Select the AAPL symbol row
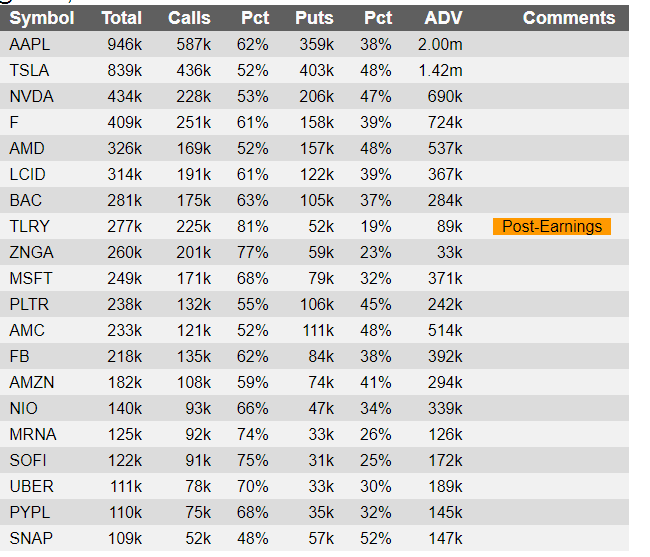The image size is (650, 557). [314, 44]
